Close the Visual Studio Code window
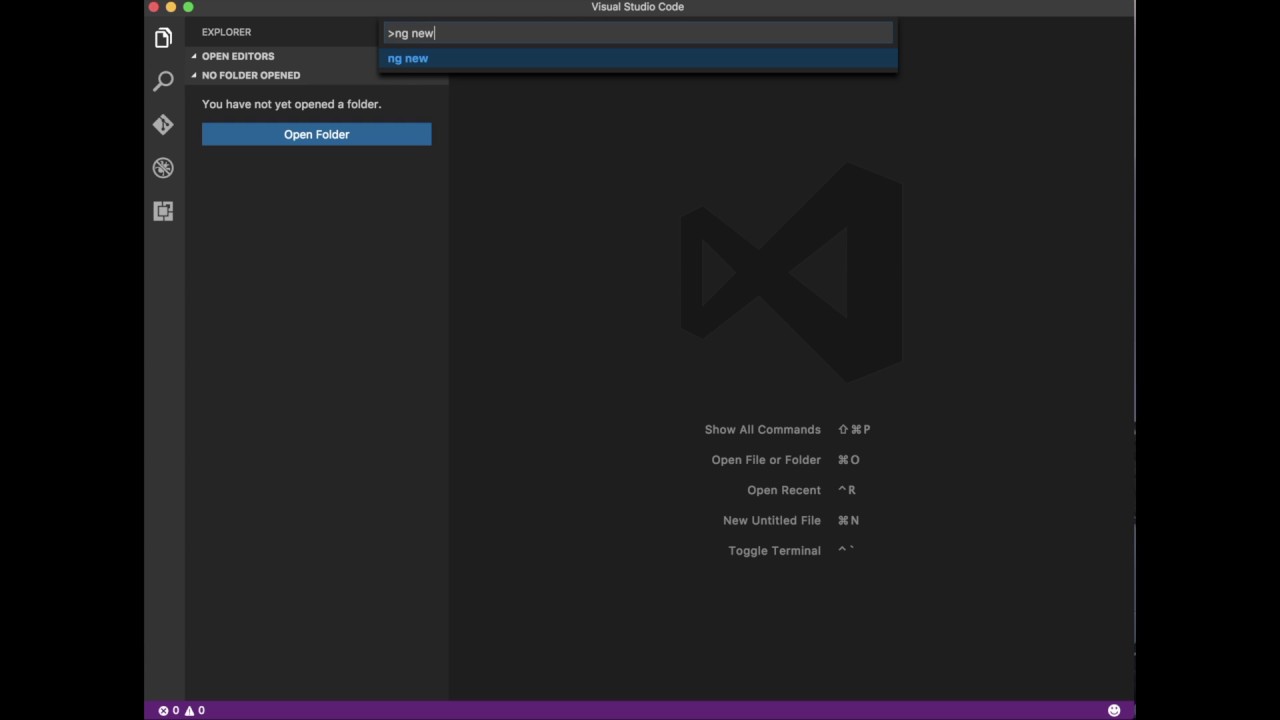 154,7
